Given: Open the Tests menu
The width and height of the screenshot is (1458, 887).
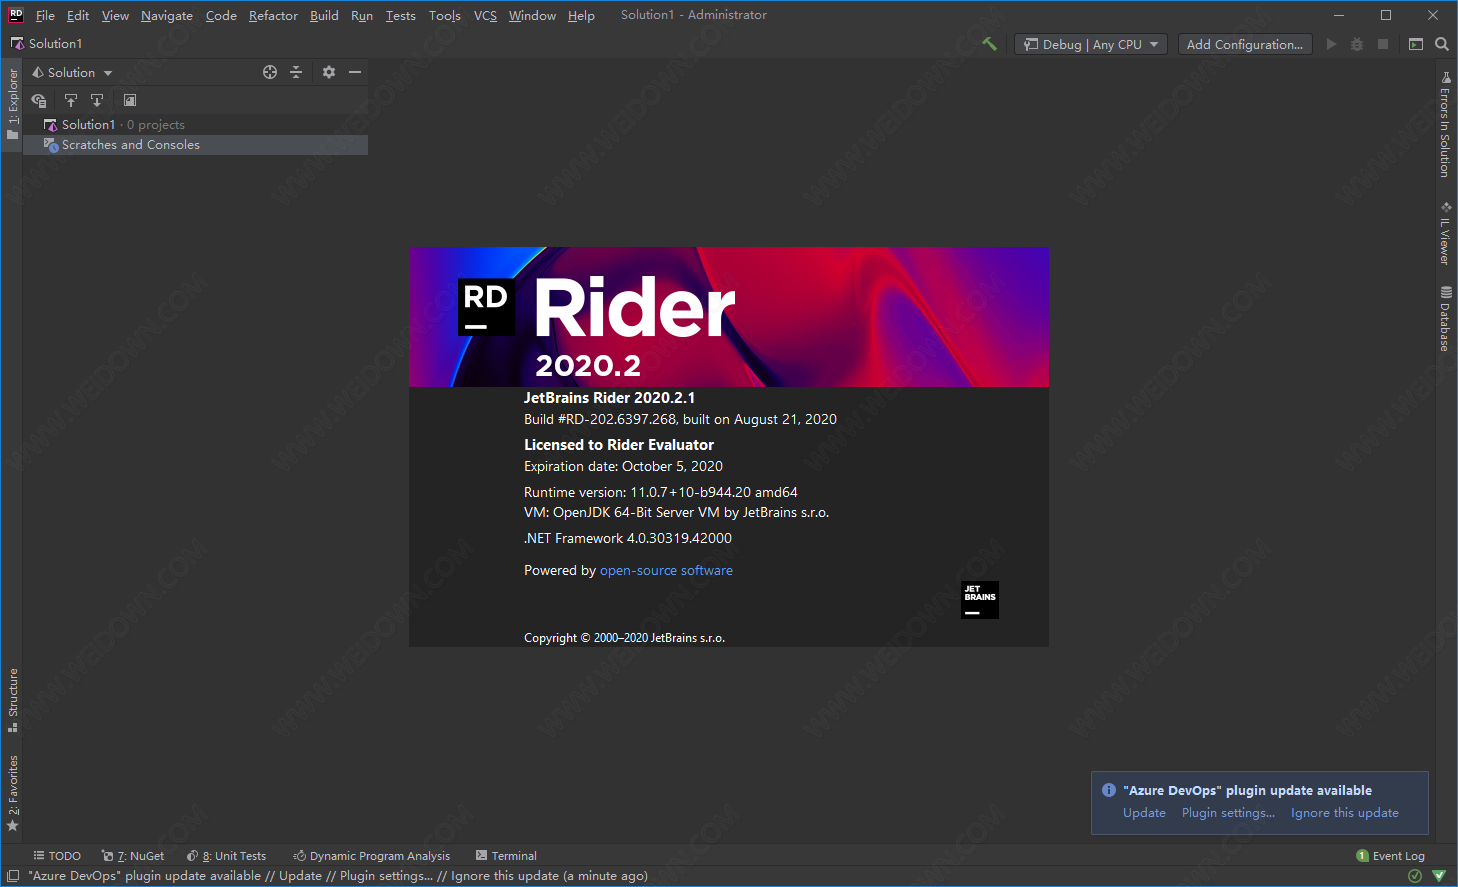Looking at the screenshot, I should point(400,15).
